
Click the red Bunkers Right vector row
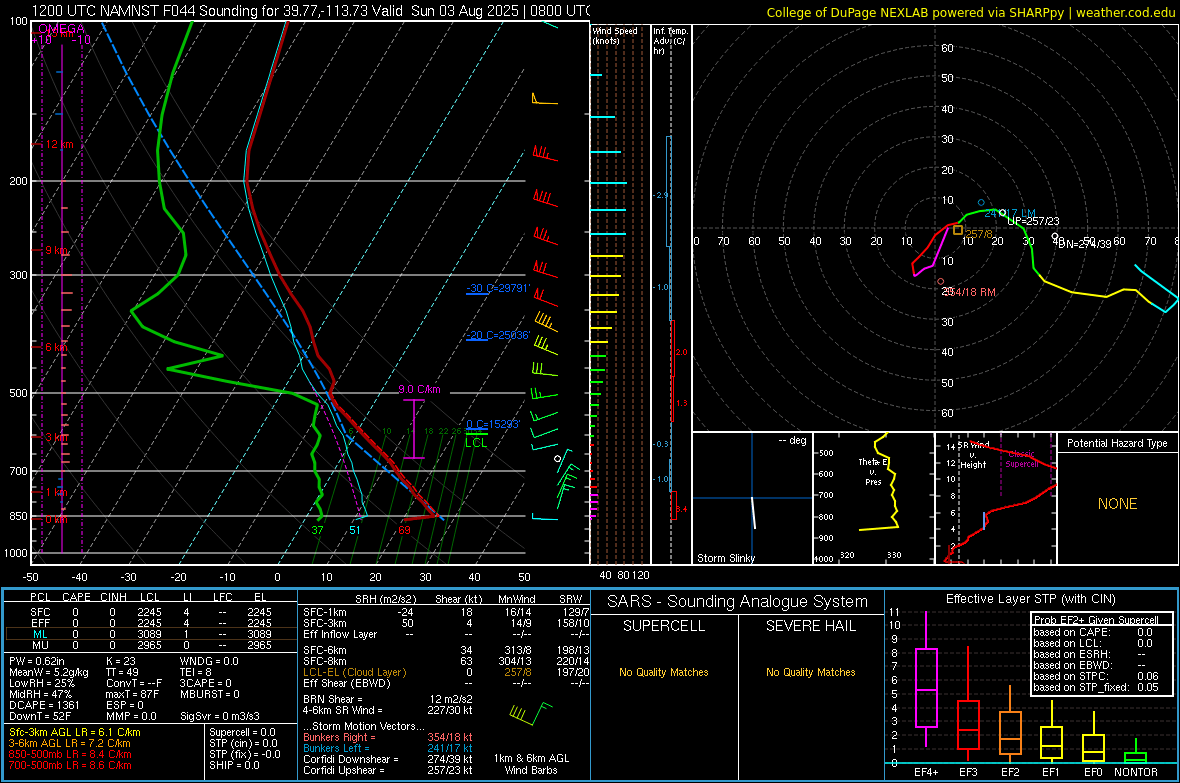[x=388, y=738]
